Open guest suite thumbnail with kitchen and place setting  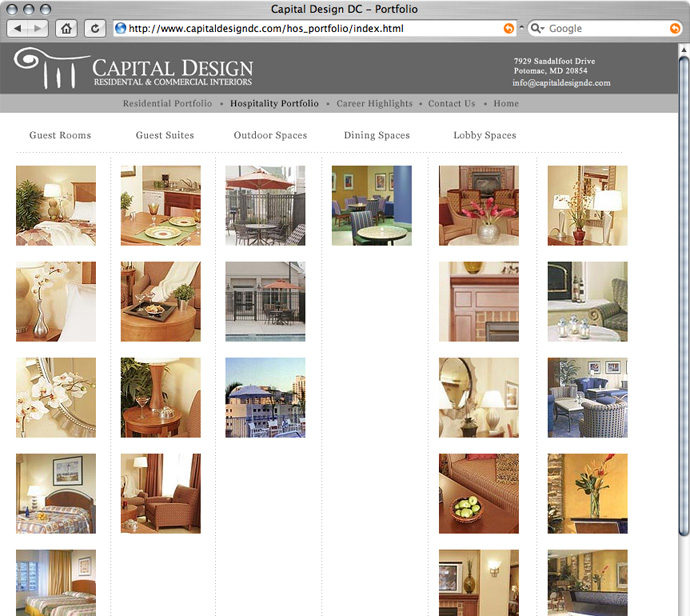(161, 205)
